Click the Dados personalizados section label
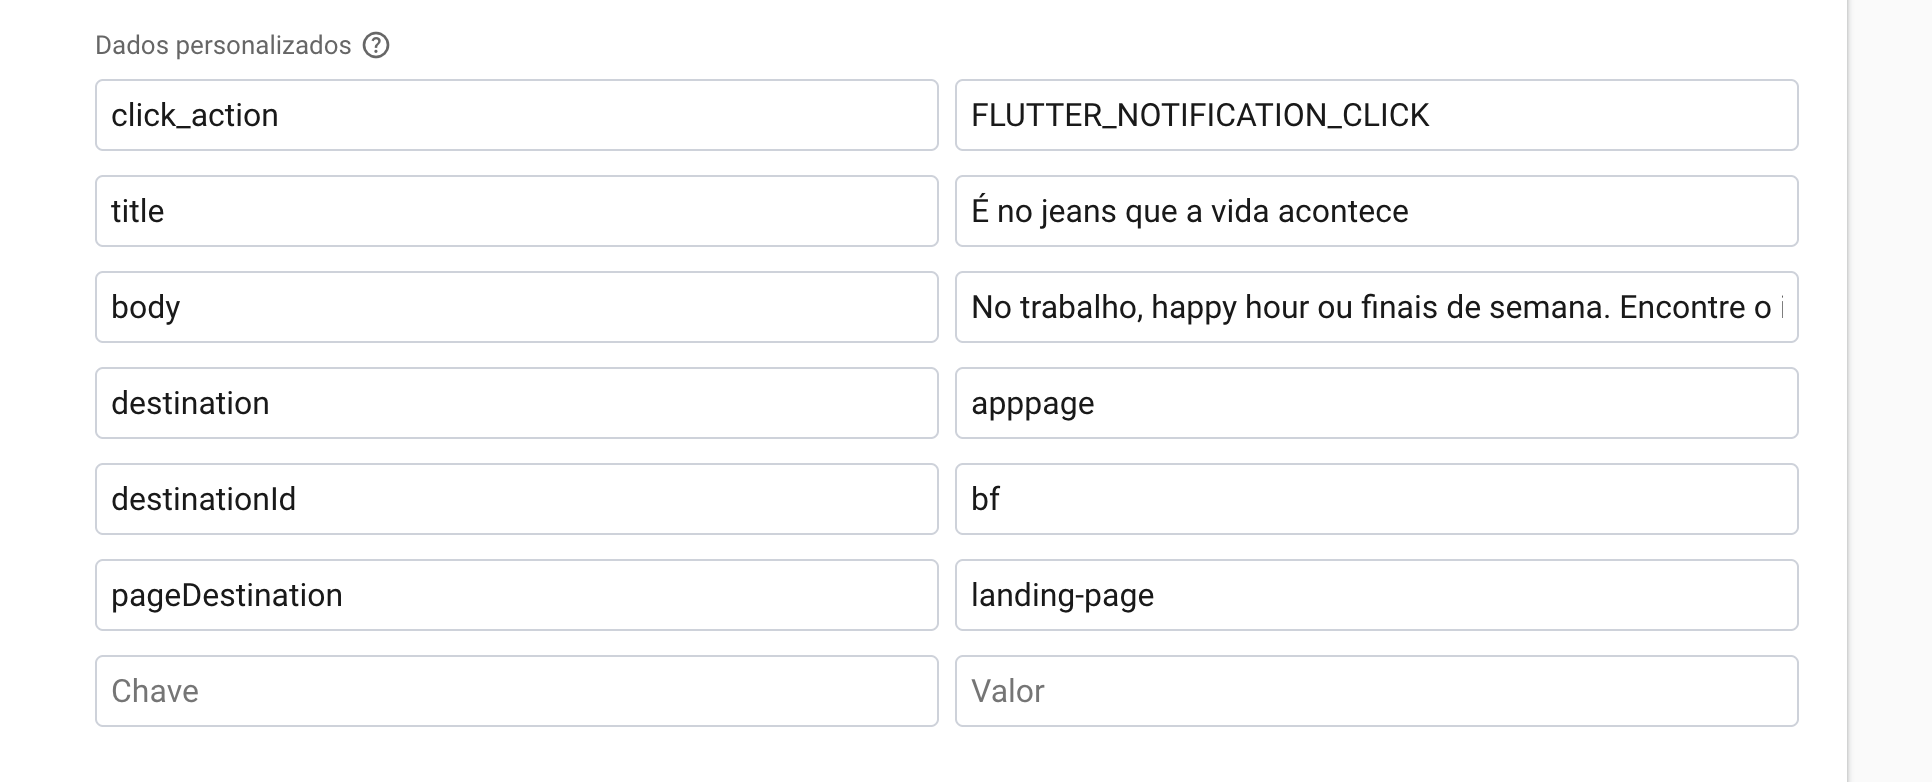 (x=223, y=45)
